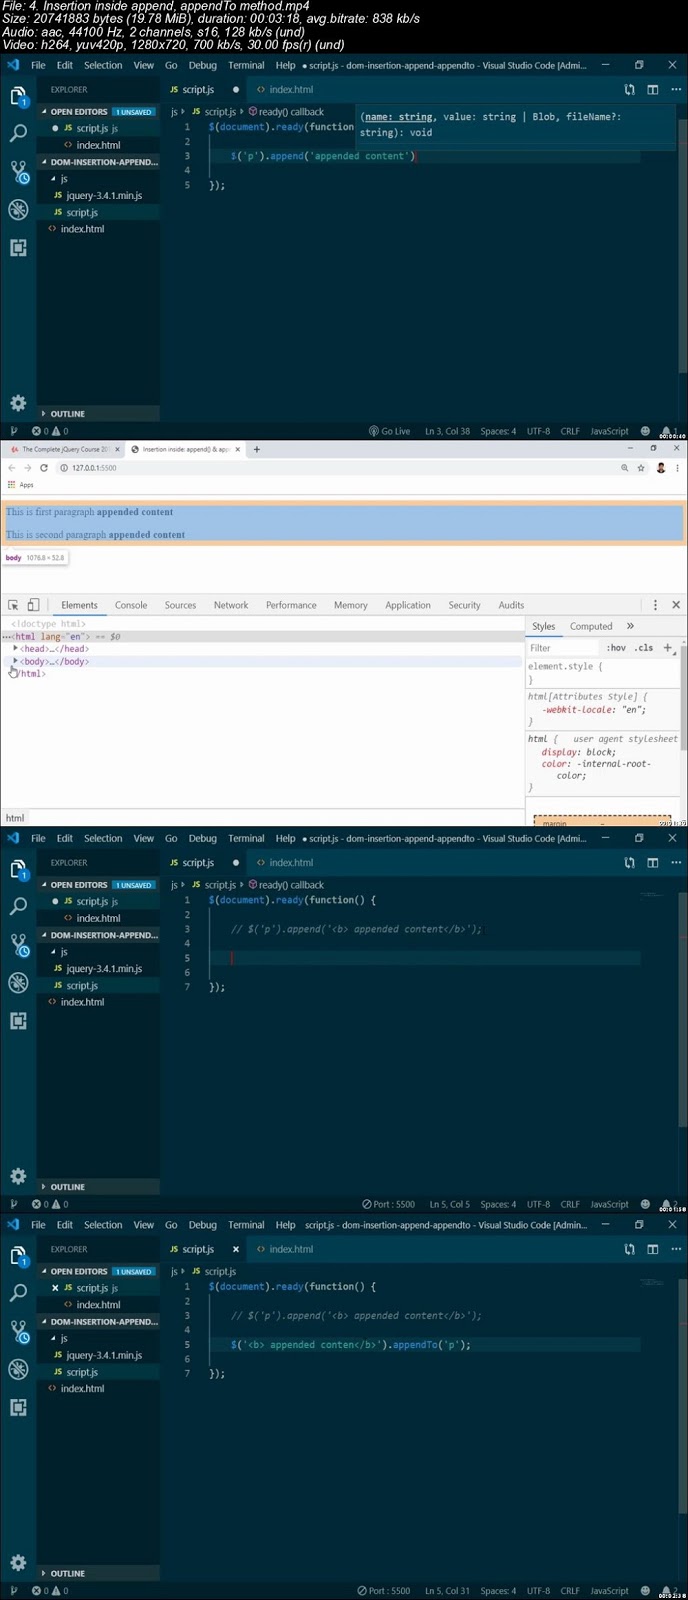This screenshot has width=688, height=1600.
Task: Open editor More Actions in appendTo VS Code window
Action: (x=676, y=1249)
